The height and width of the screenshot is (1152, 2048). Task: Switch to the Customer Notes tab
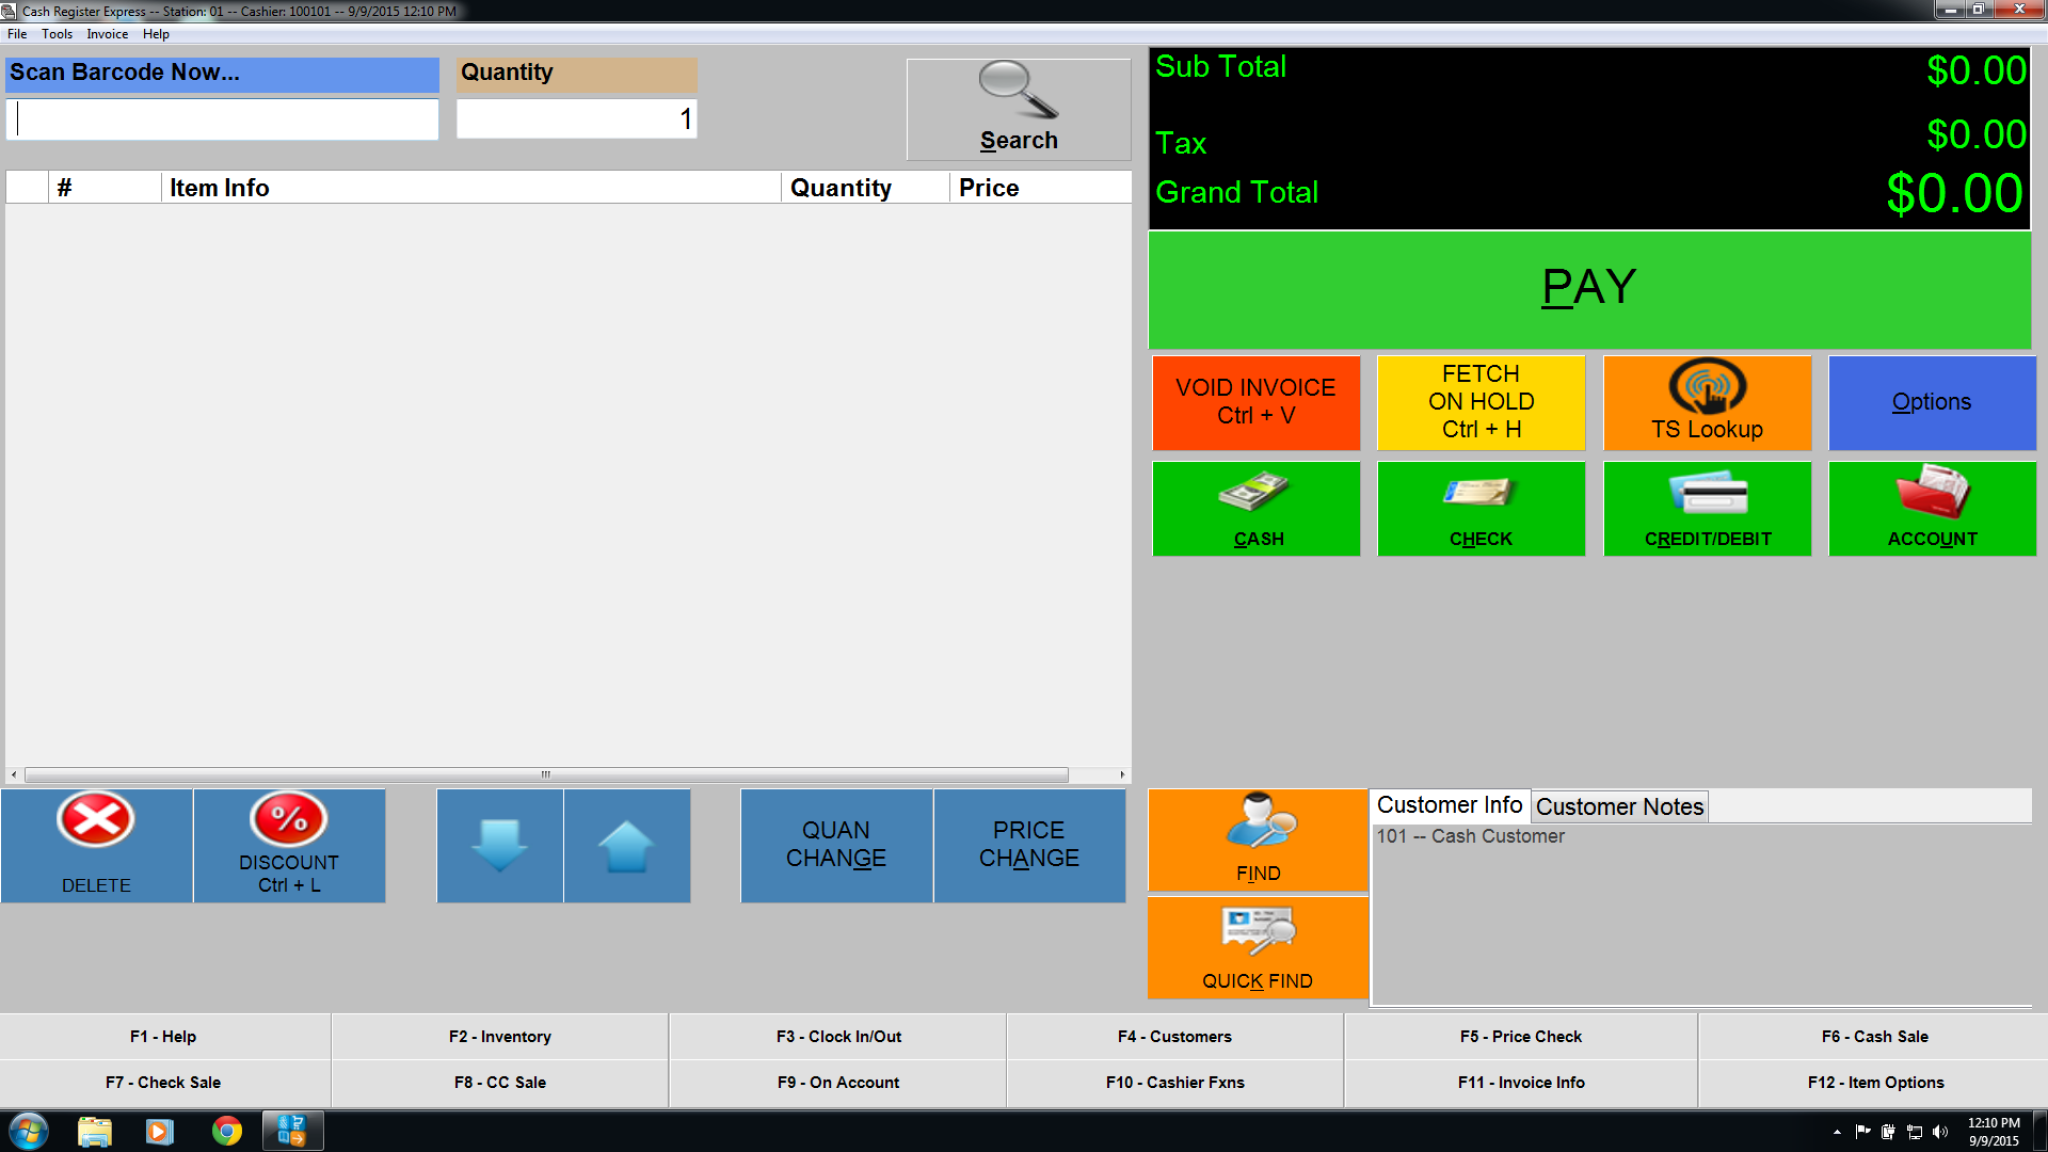click(x=1618, y=806)
